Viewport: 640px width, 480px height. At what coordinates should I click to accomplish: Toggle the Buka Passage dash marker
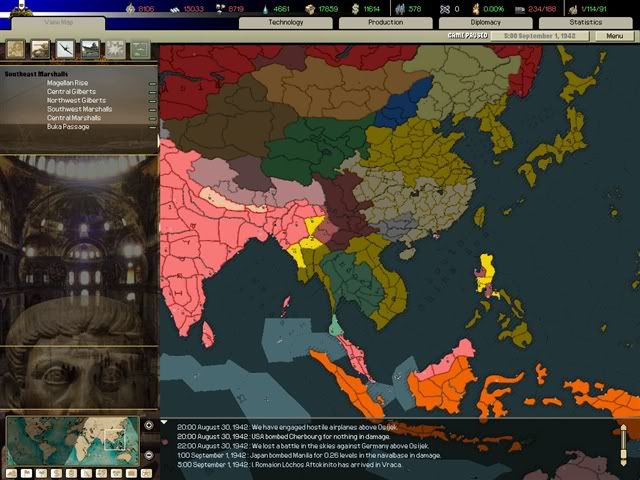coord(152,127)
